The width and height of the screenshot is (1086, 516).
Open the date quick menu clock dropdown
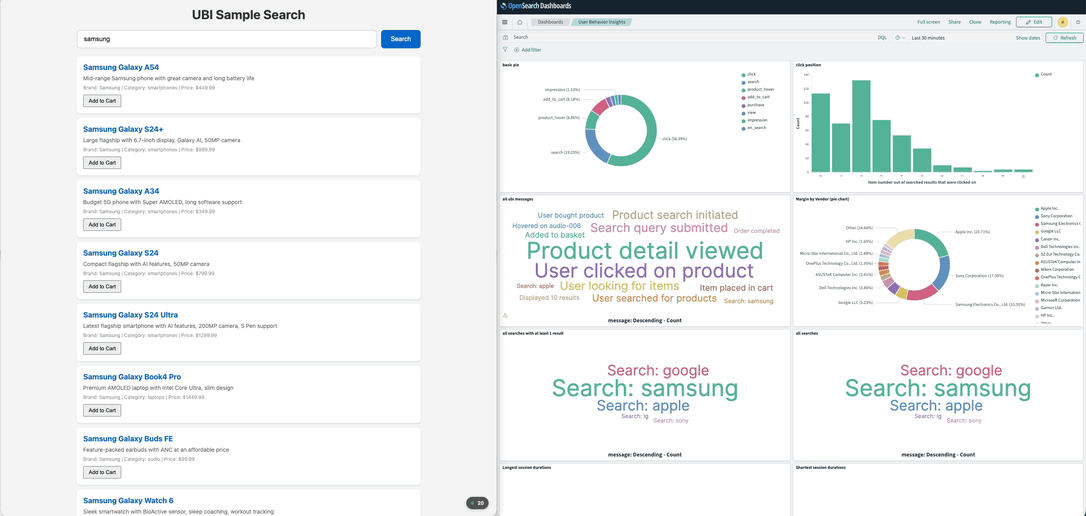900,37
